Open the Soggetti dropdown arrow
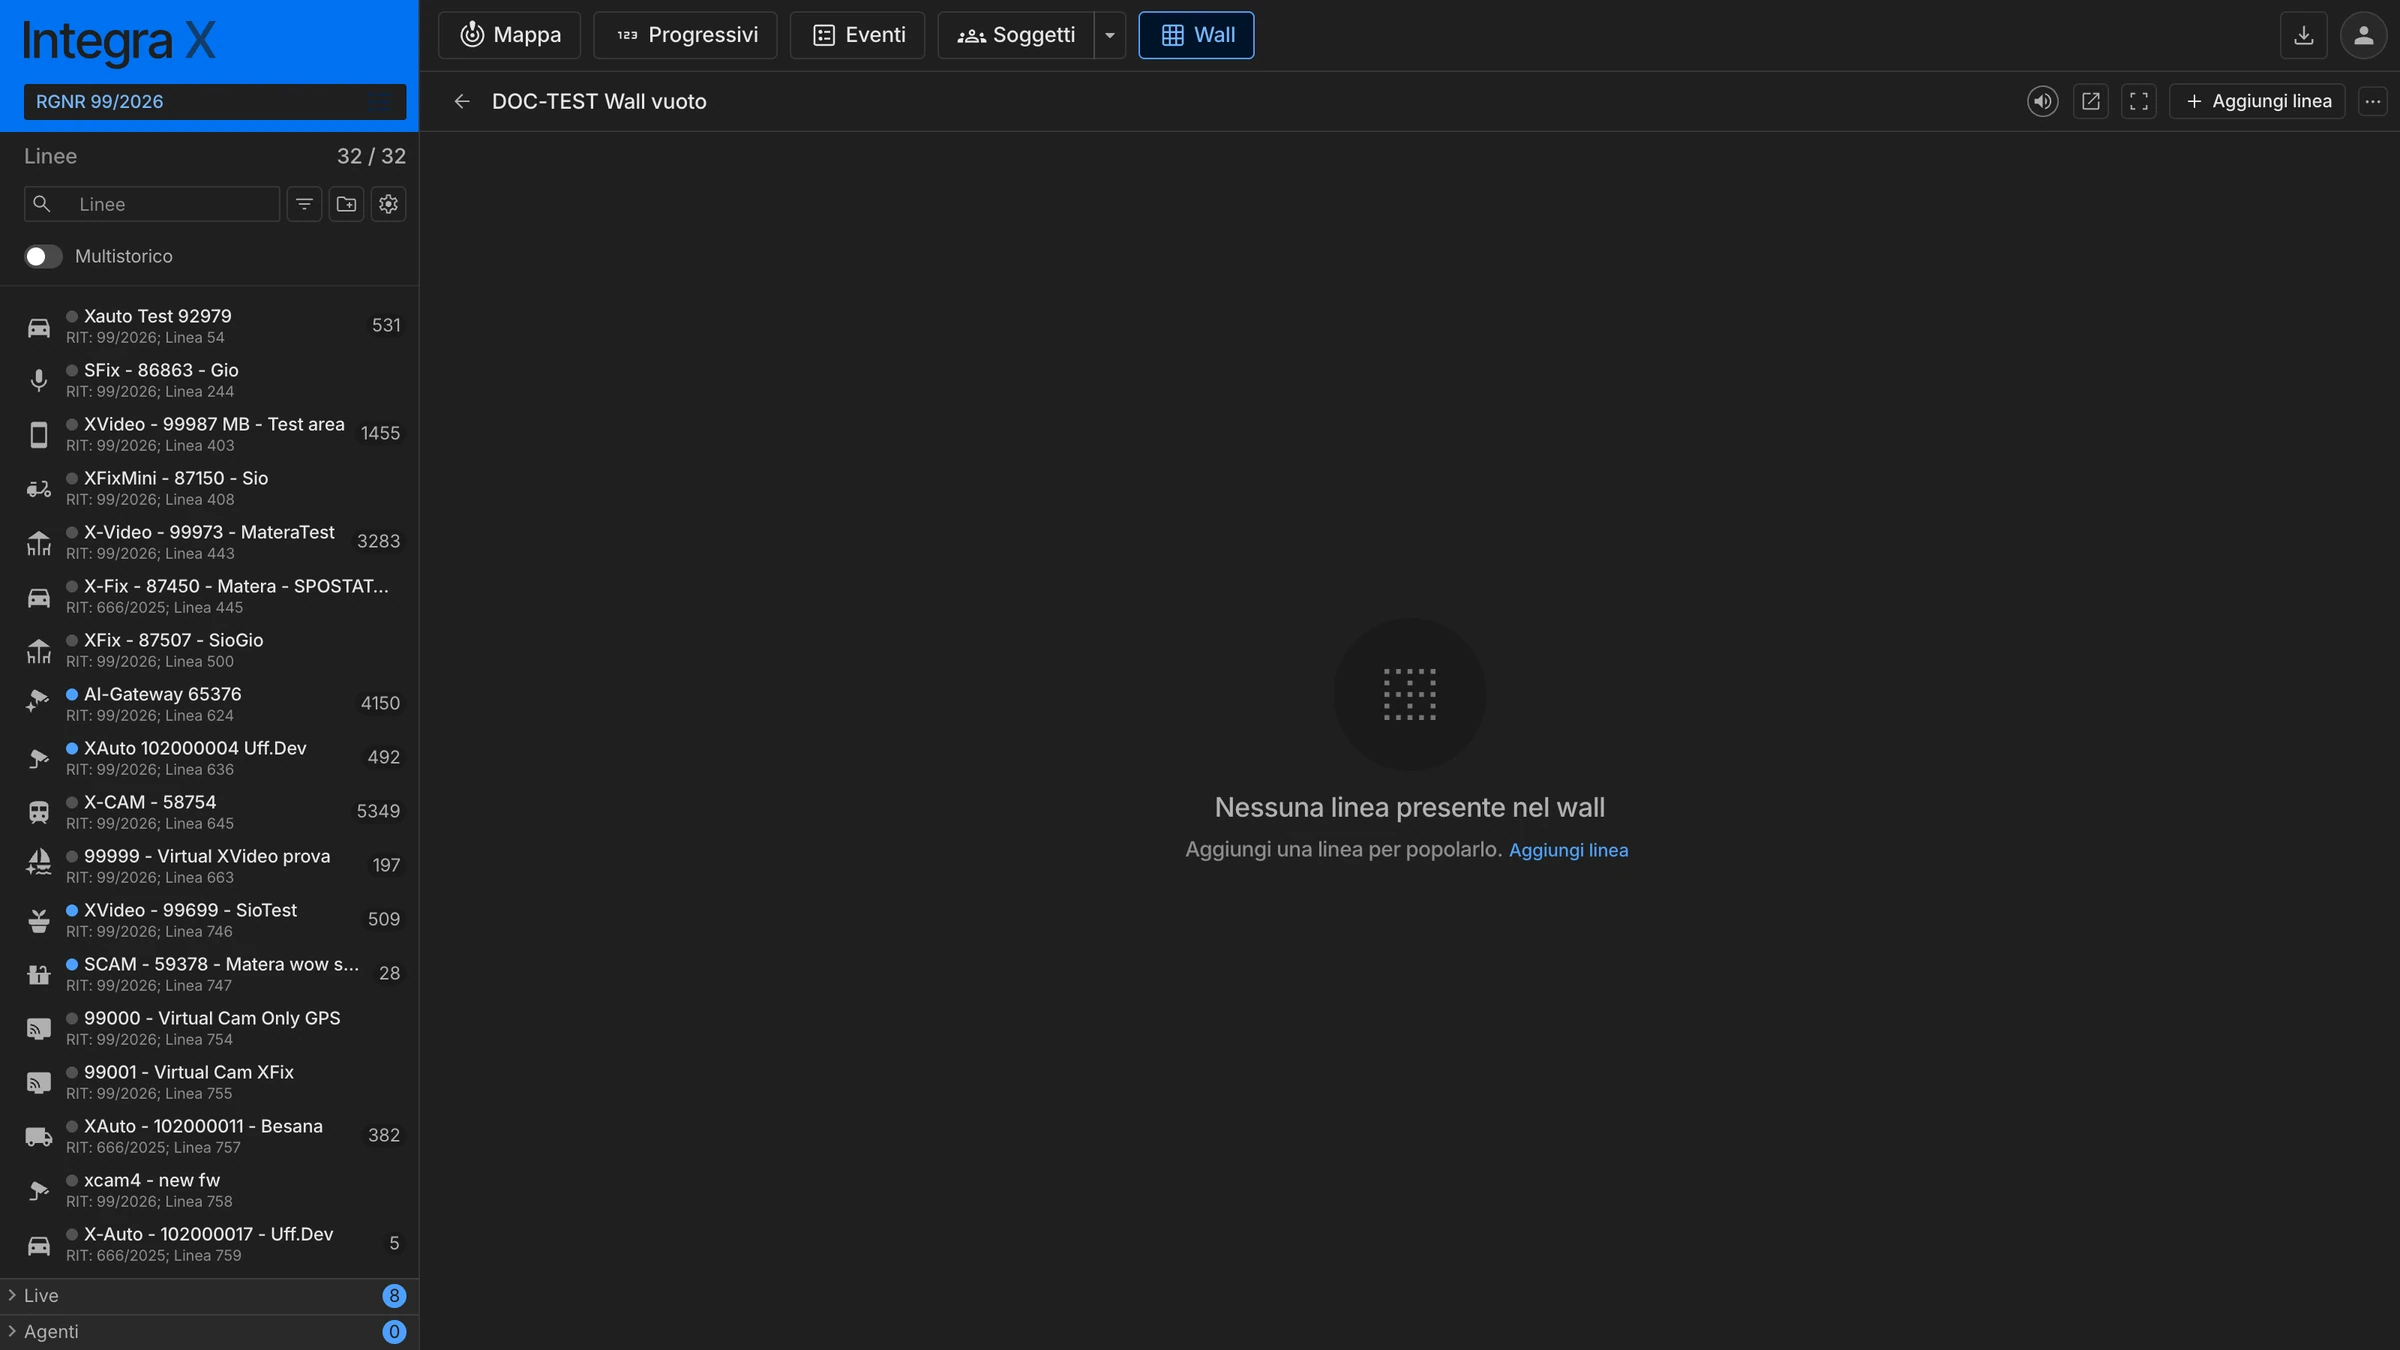Image resolution: width=2400 pixels, height=1350 pixels. (1110, 35)
